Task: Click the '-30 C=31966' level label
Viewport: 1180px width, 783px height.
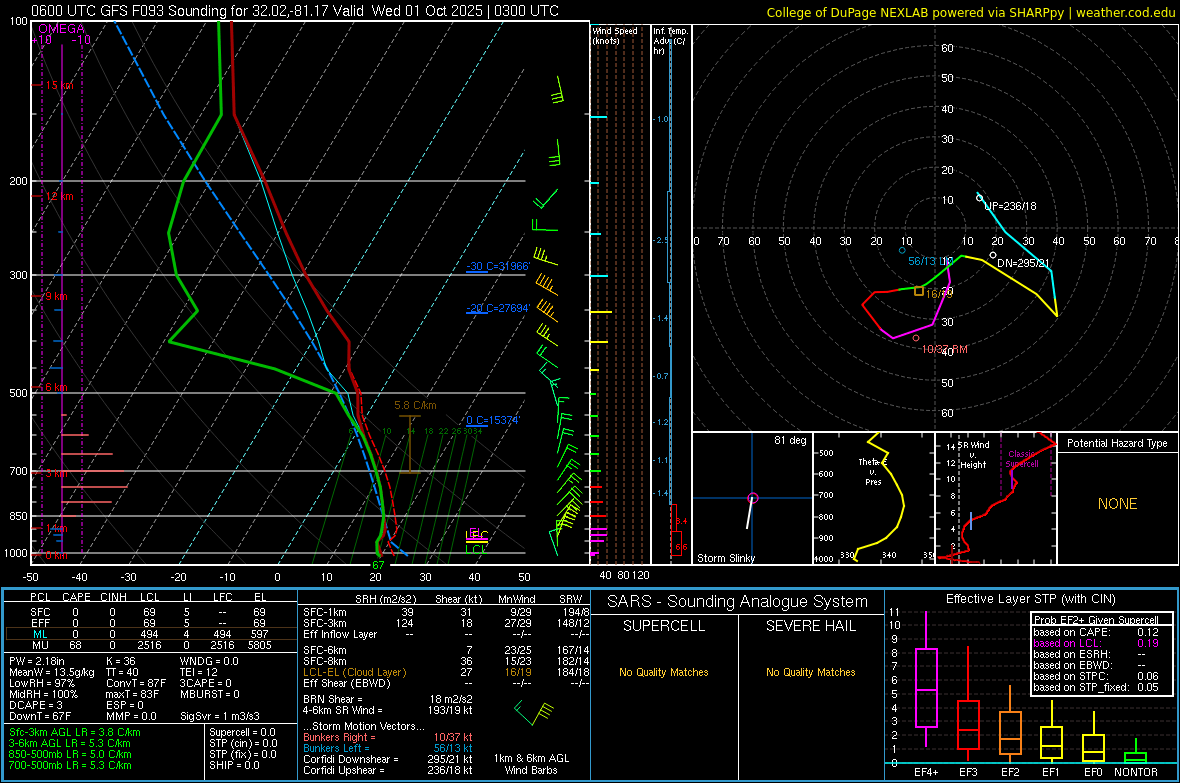Action: point(498,266)
